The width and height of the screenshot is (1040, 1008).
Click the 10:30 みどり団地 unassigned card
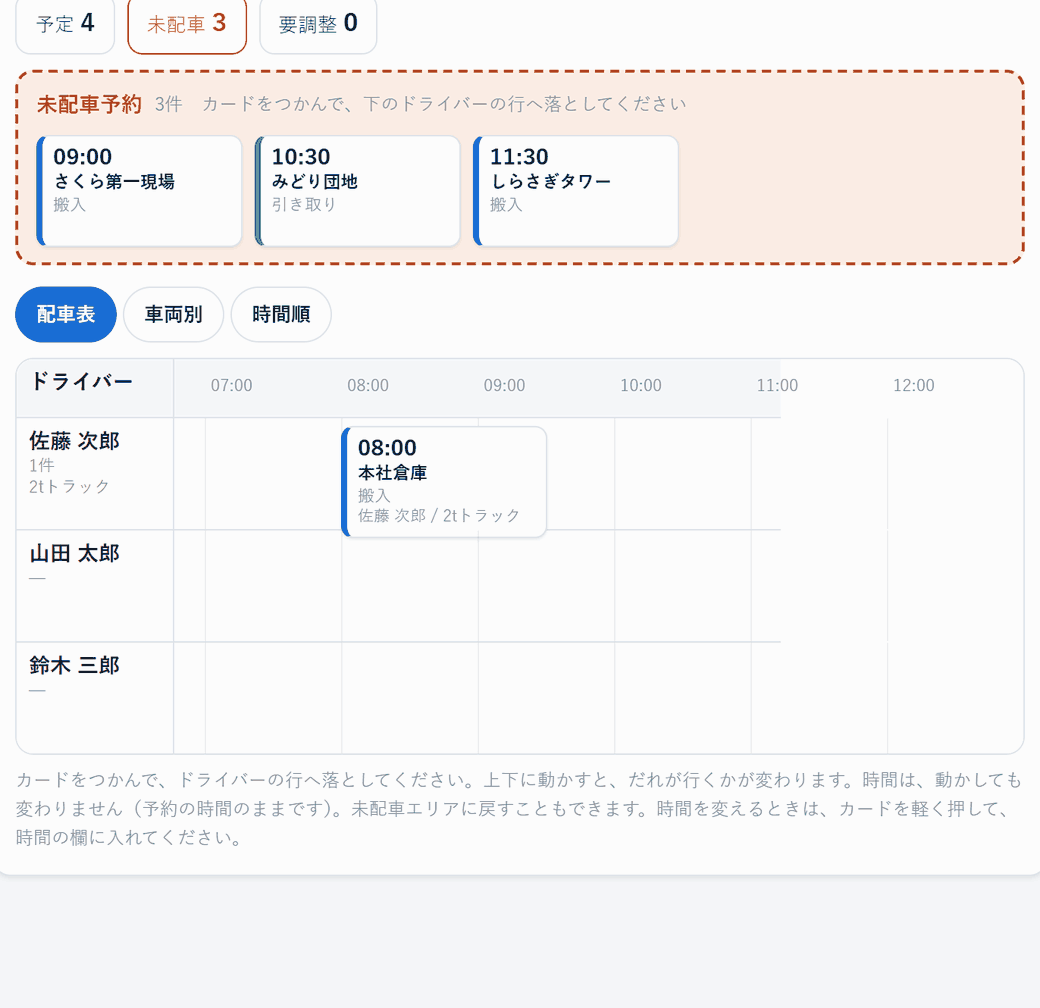point(358,191)
